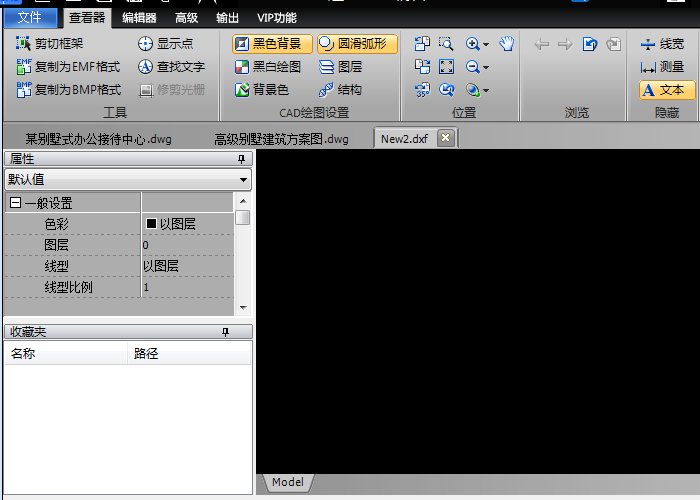This screenshot has width=700, height=500.
Task: Switch to the 输出 ribbon tab
Action: (x=227, y=18)
